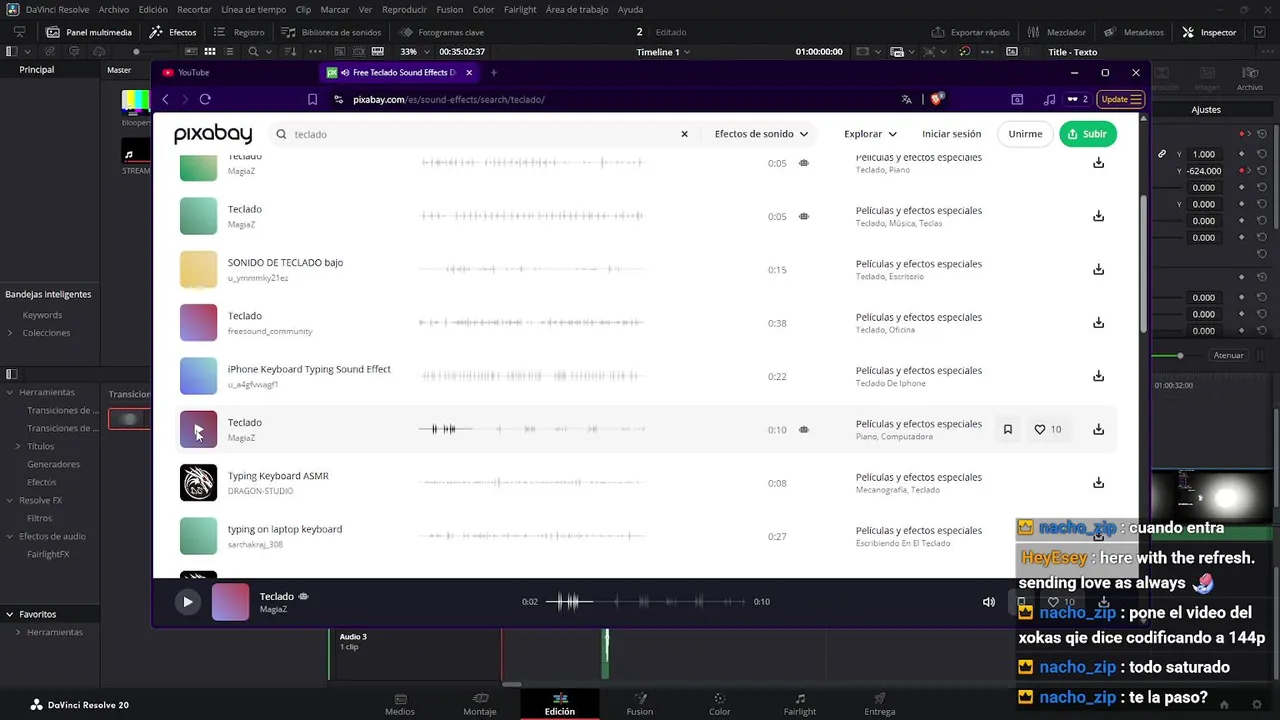Switch to the Color page
This screenshot has width=1280, height=720.
[719, 704]
